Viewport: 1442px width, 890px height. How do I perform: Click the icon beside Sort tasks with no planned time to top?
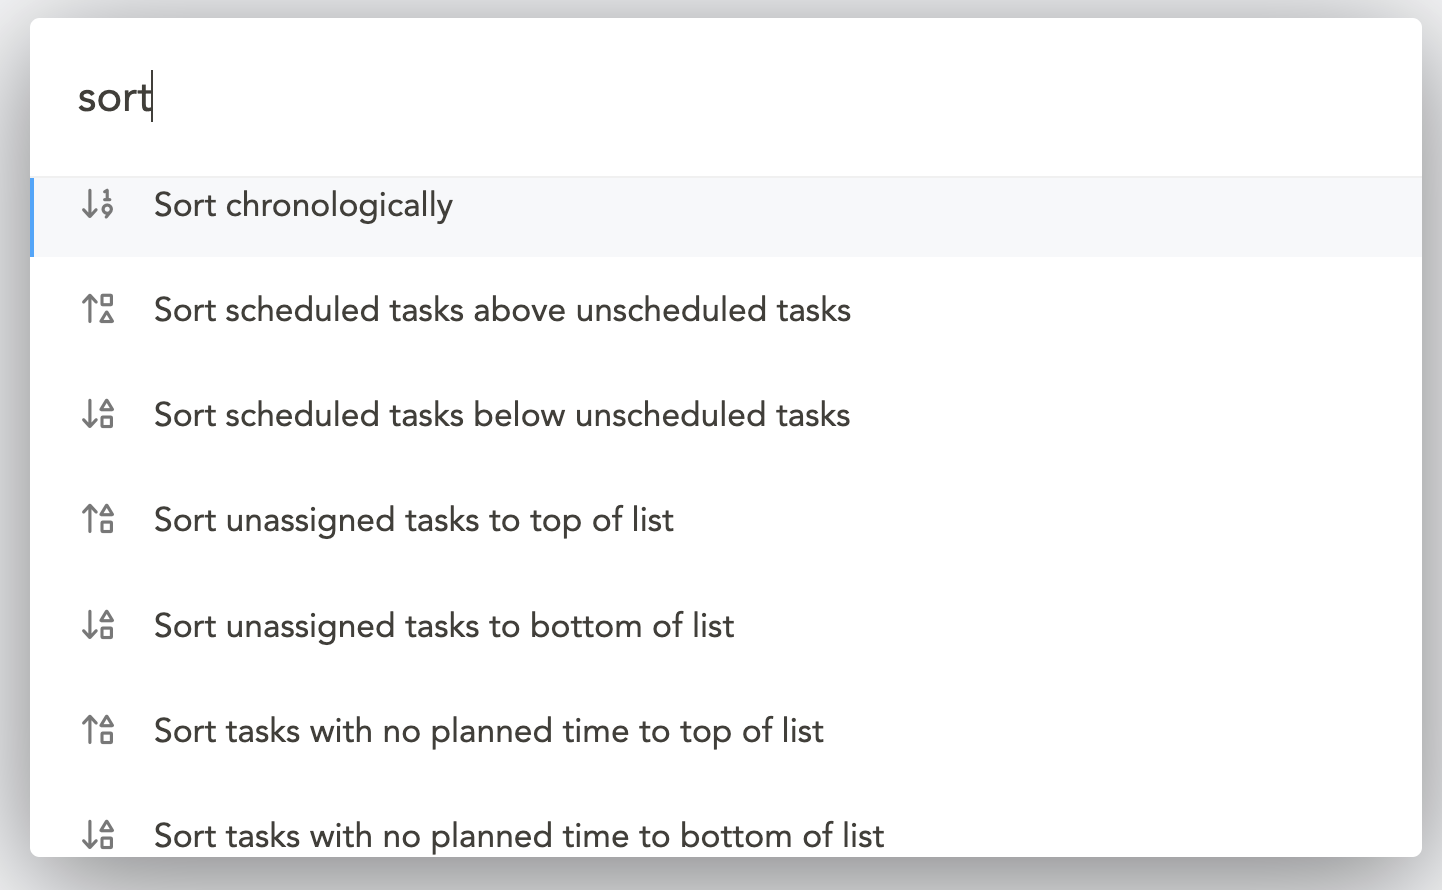coord(98,731)
